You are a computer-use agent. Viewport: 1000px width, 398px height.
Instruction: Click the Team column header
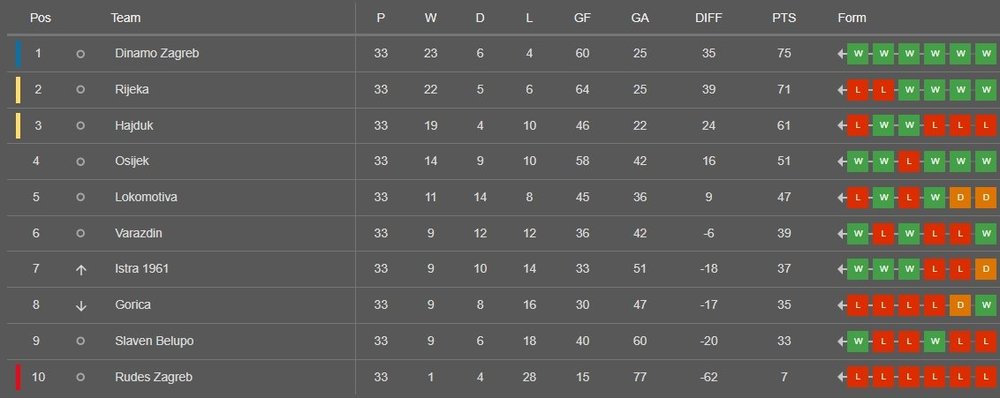pos(126,18)
